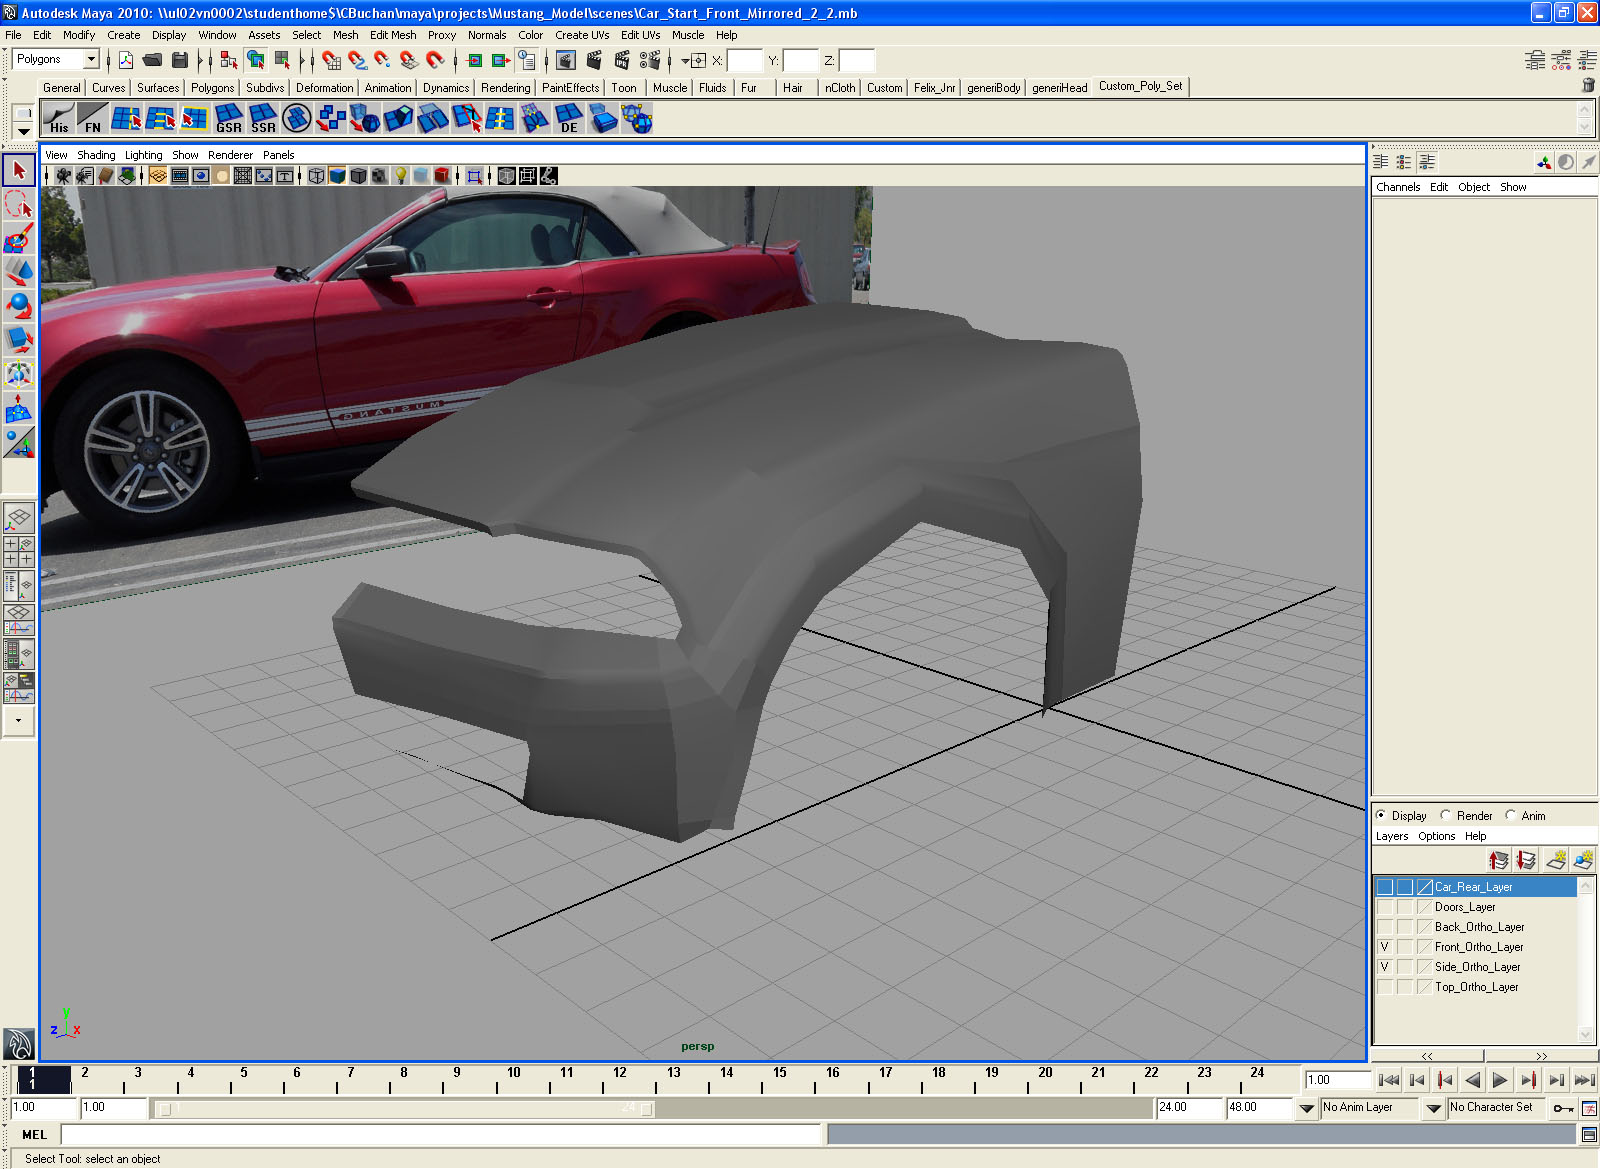
Task: Enable wireframe cube display in viewport toolbar
Action: [316, 176]
